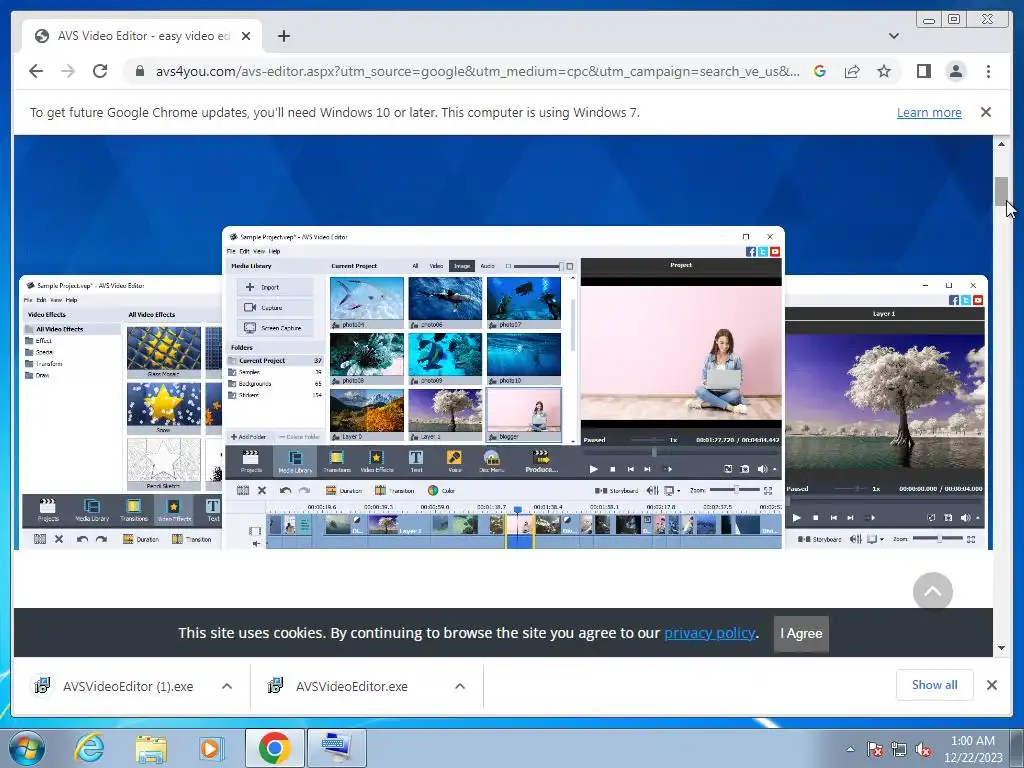Select Image tab in center editor image

pos(462,266)
